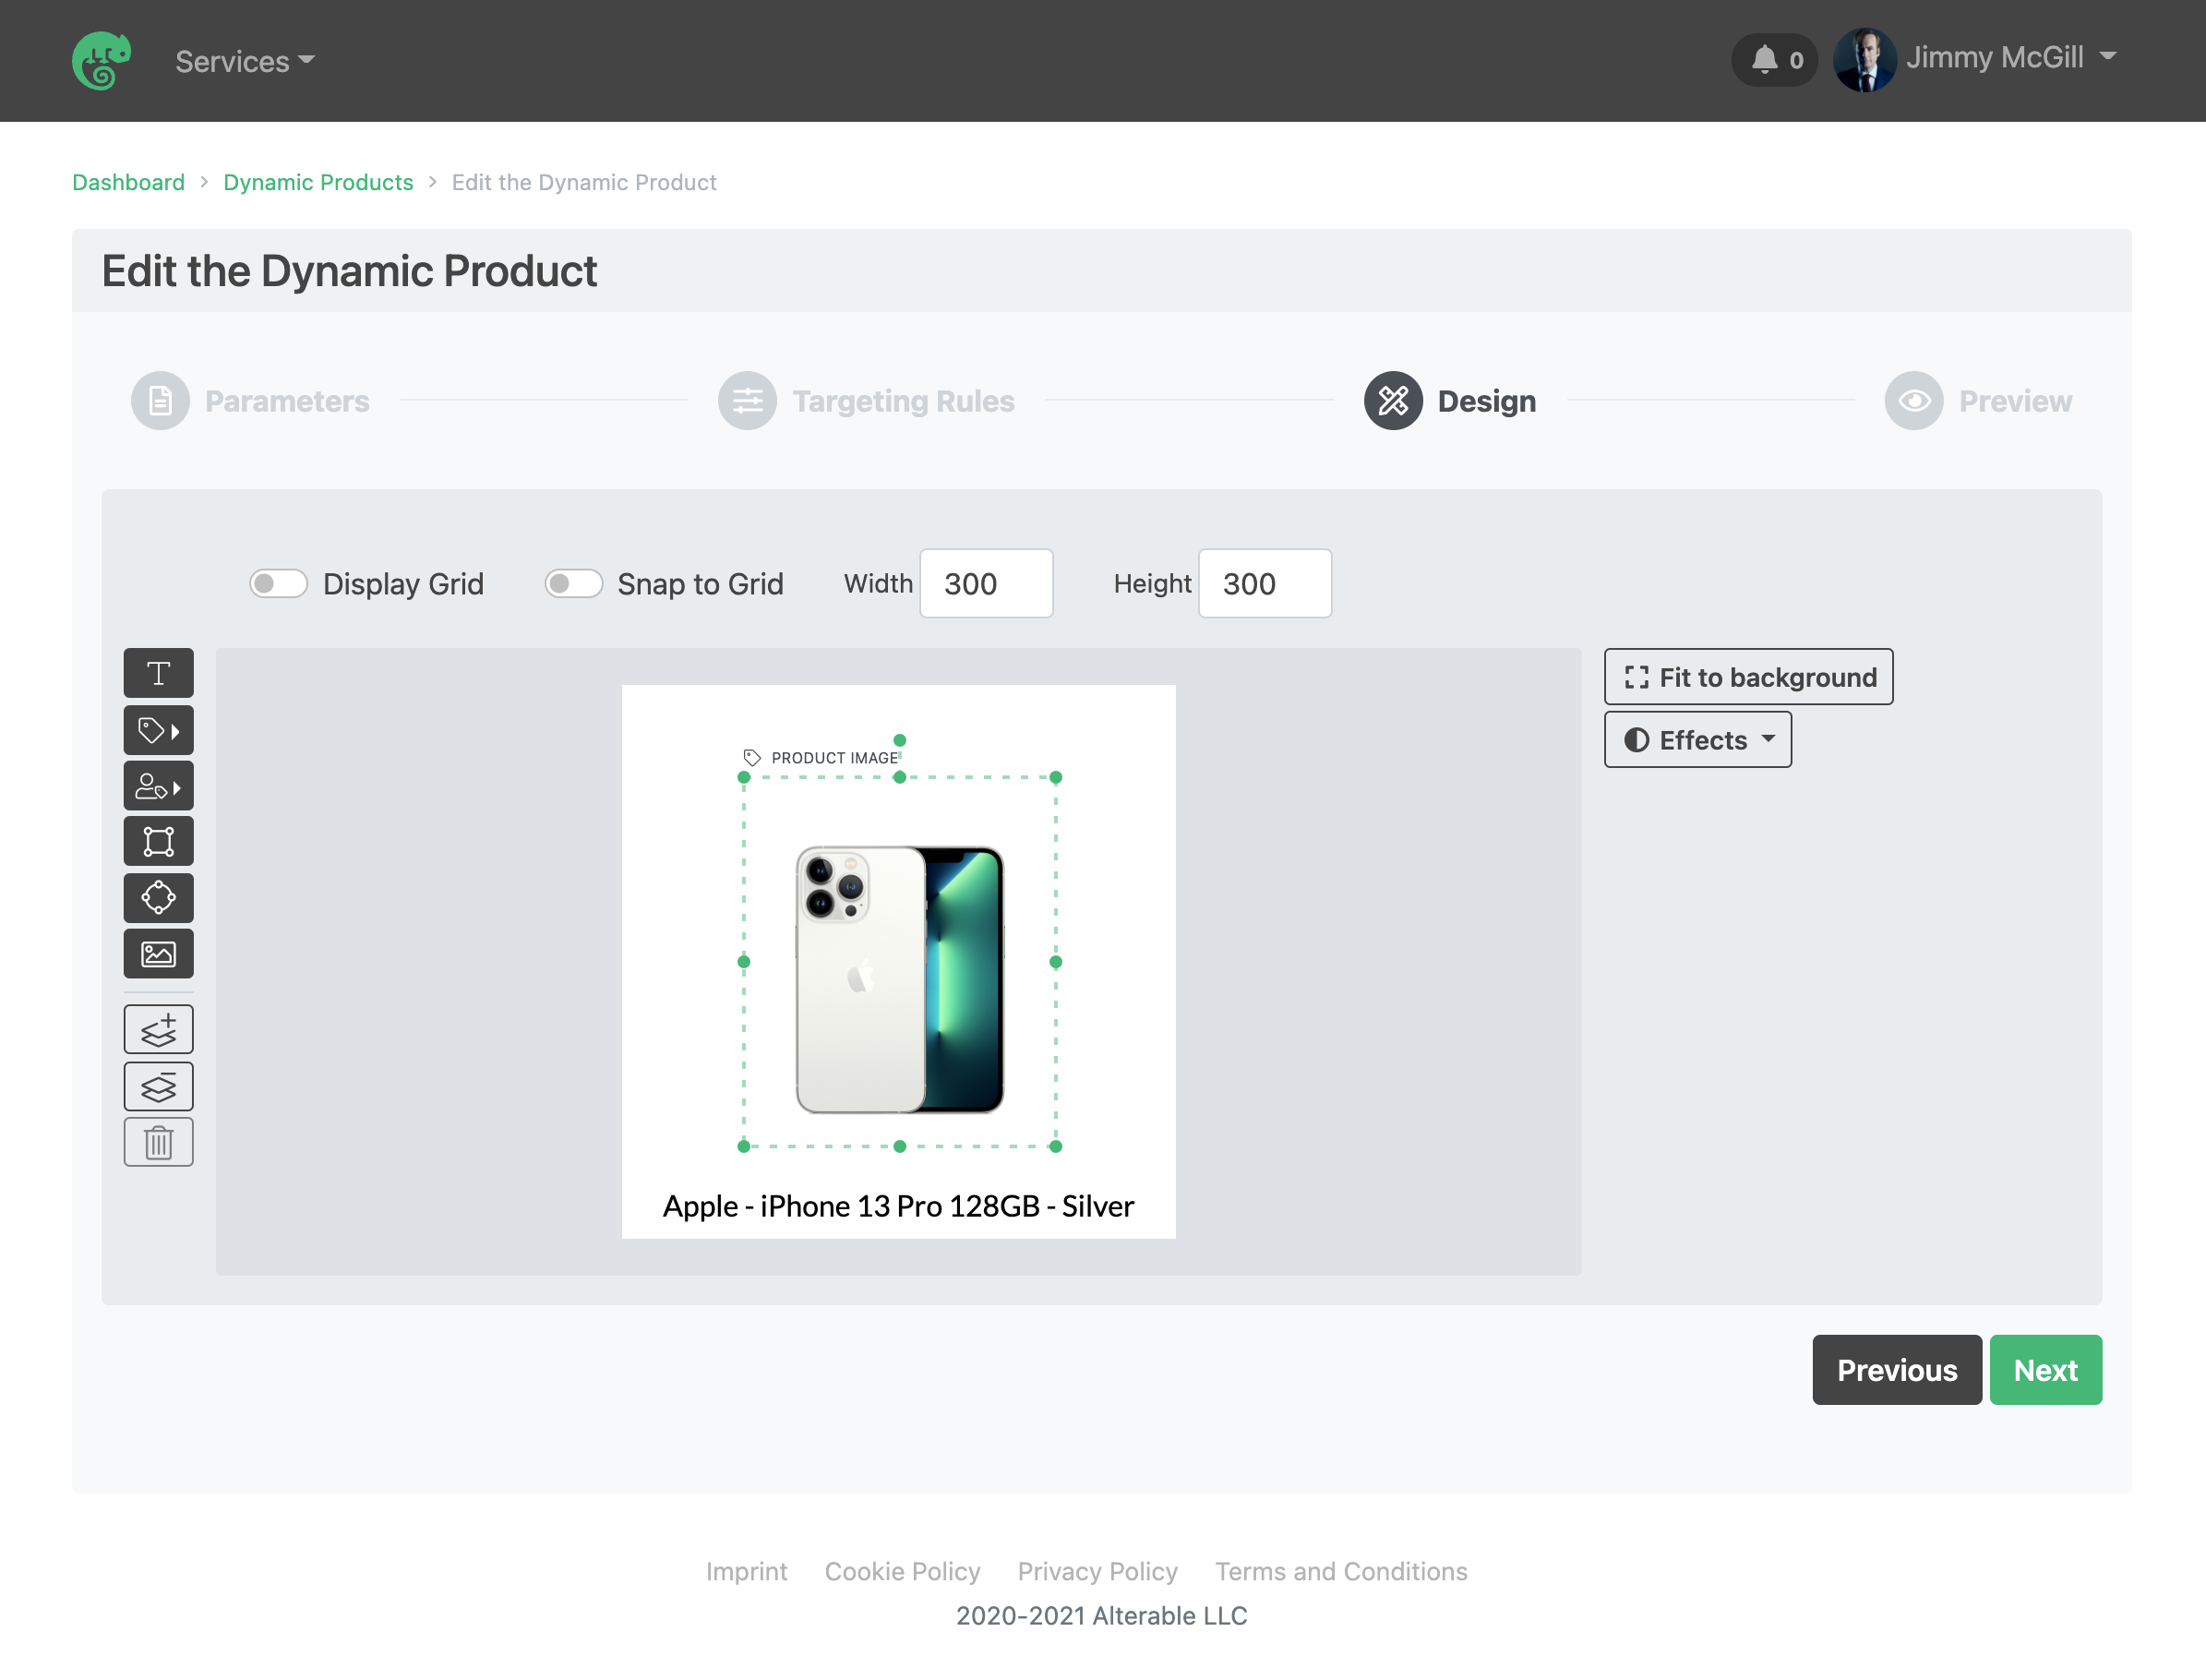Select the circle shape tool
This screenshot has height=1680, width=2206.
click(x=158, y=897)
